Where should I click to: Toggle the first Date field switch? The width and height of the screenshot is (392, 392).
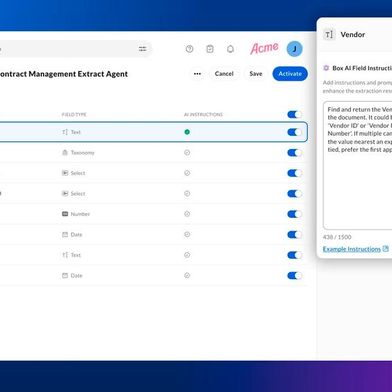(294, 235)
